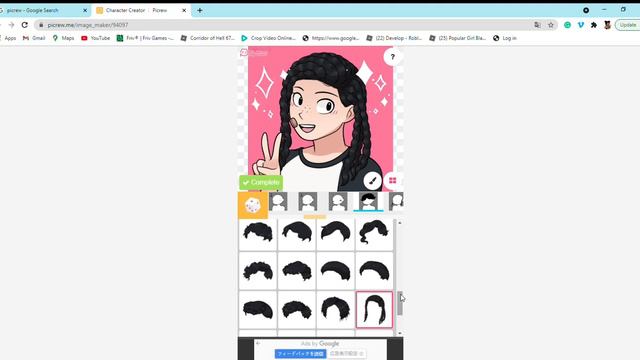
Task: Open the Friv Games bookmark
Action: [145, 38]
